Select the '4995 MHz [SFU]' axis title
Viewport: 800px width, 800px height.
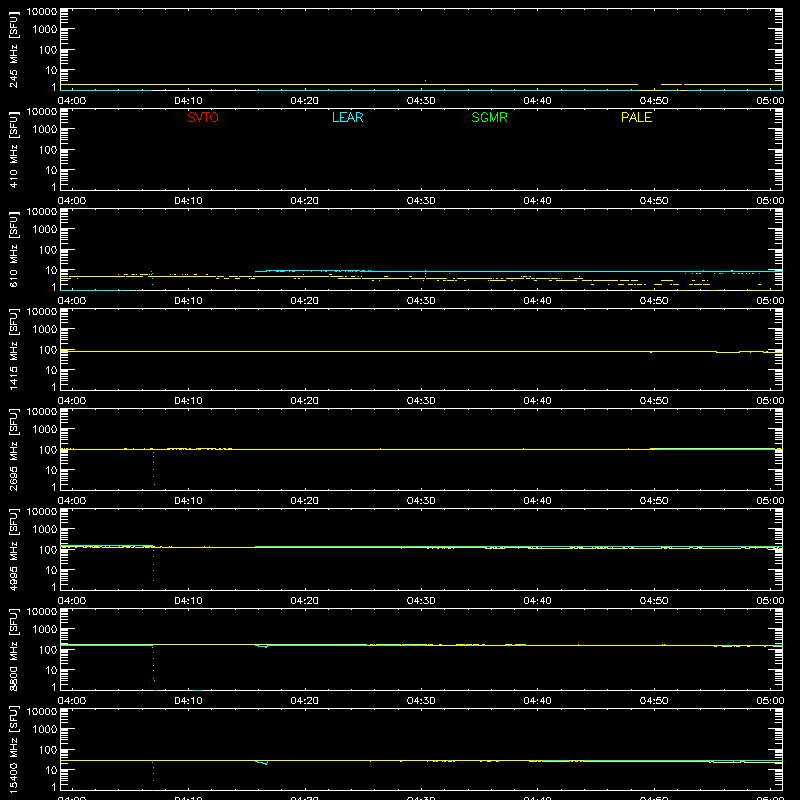point(13,549)
